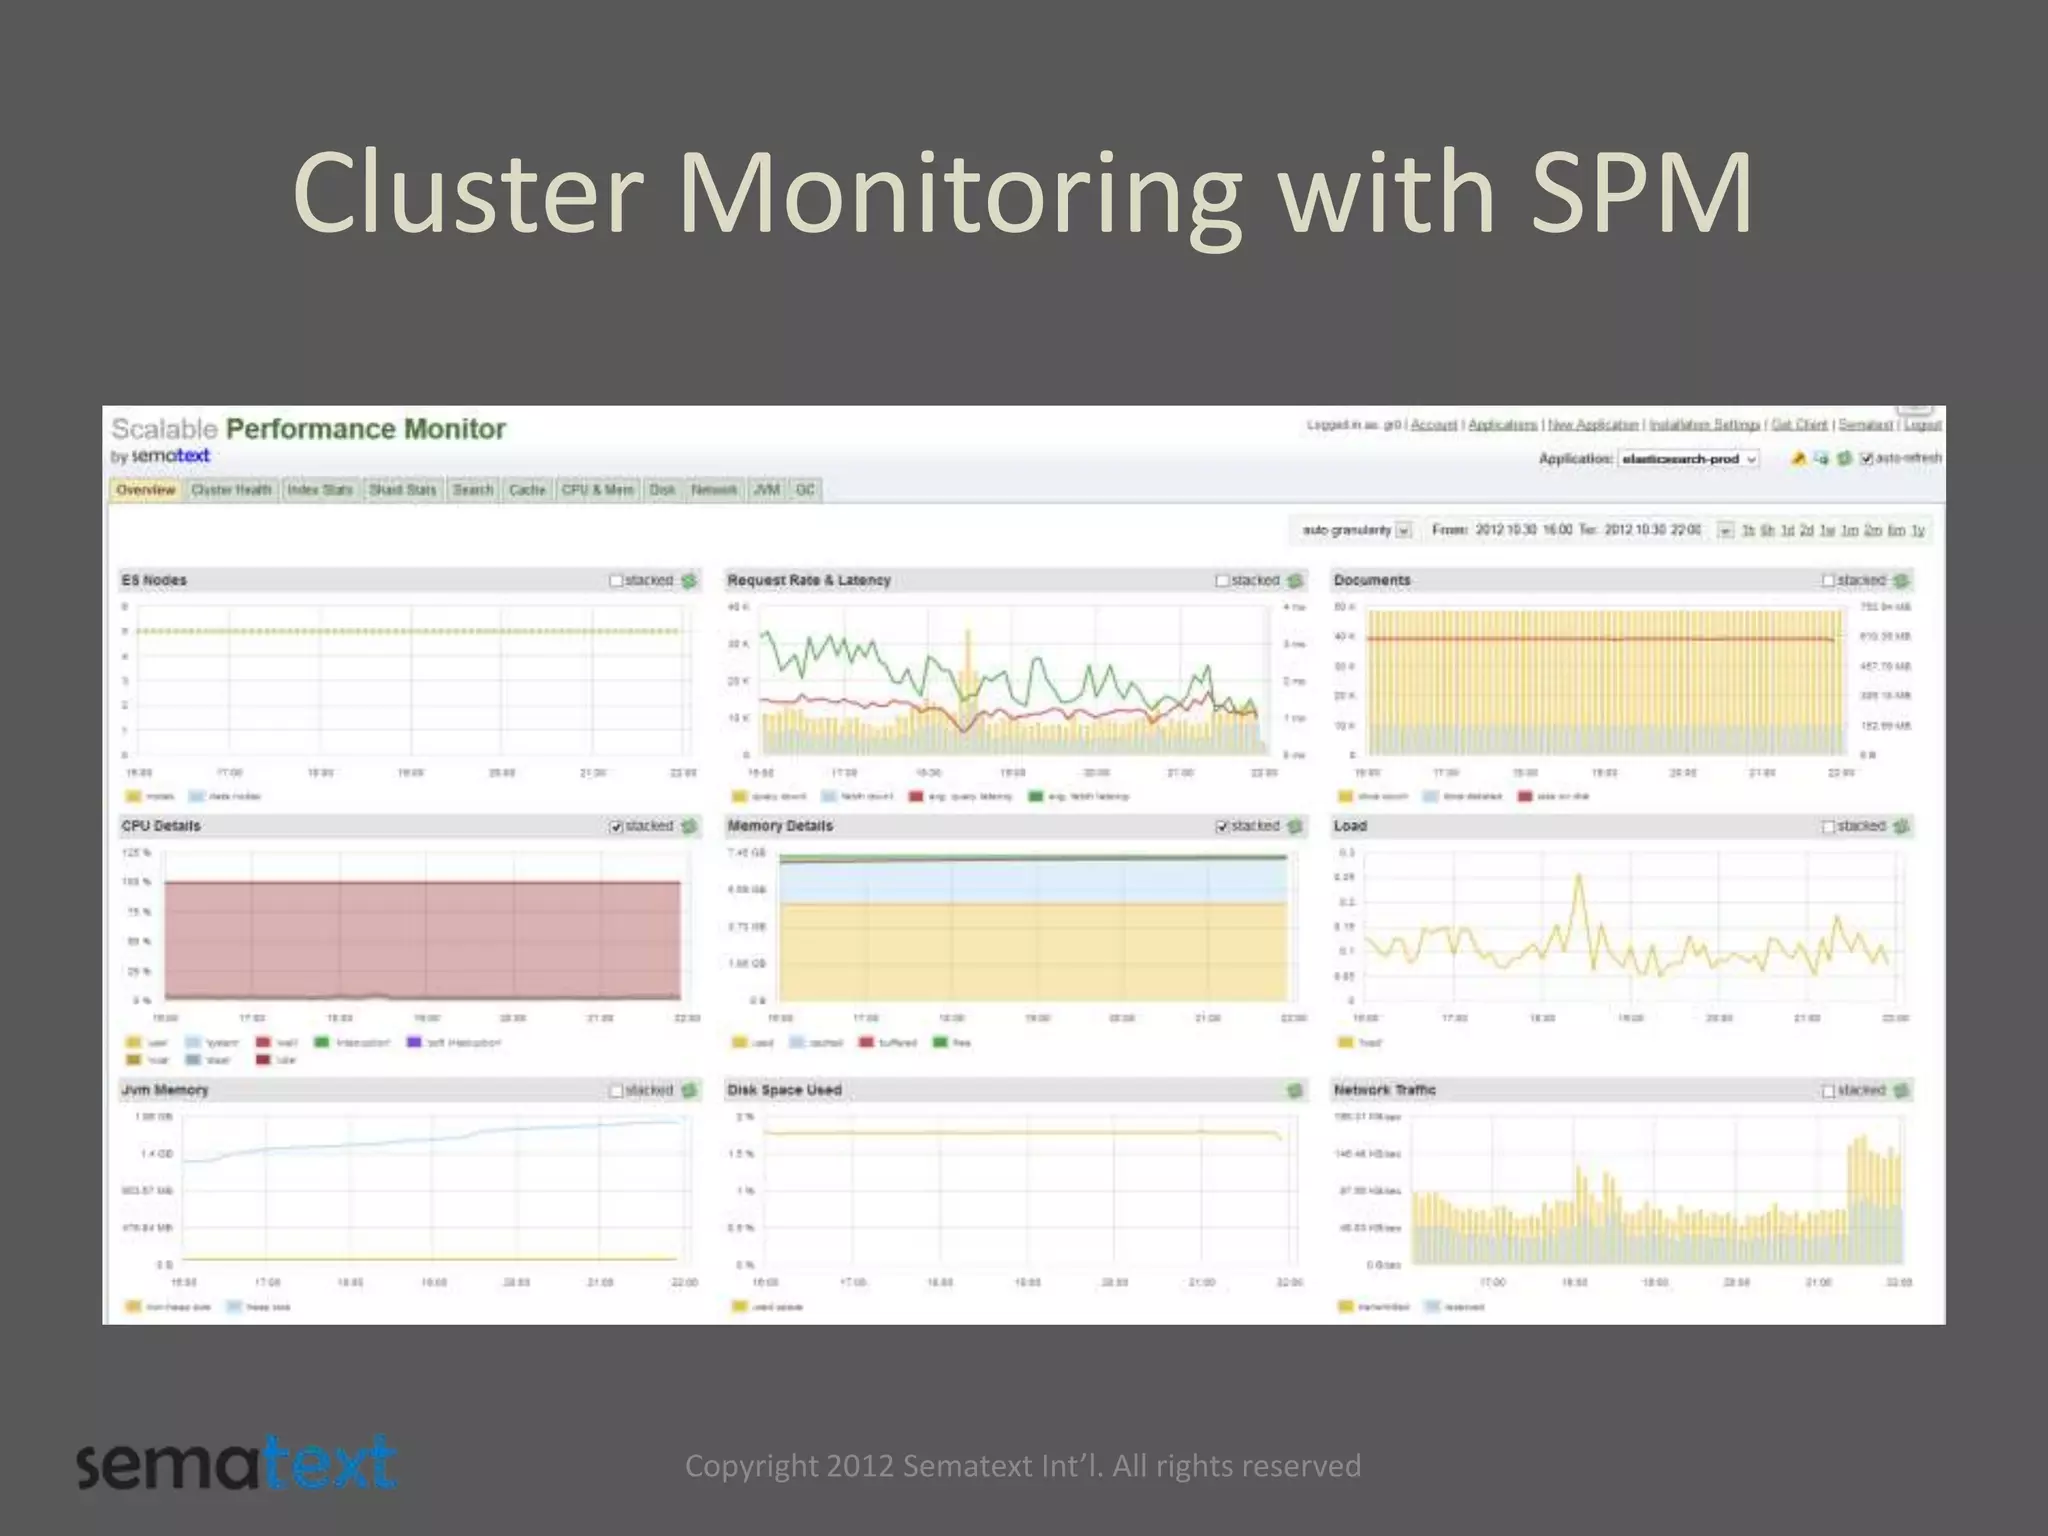Switch to the Shard Stats tab
The height and width of the screenshot is (1536, 2048).
pyautogui.click(x=403, y=490)
